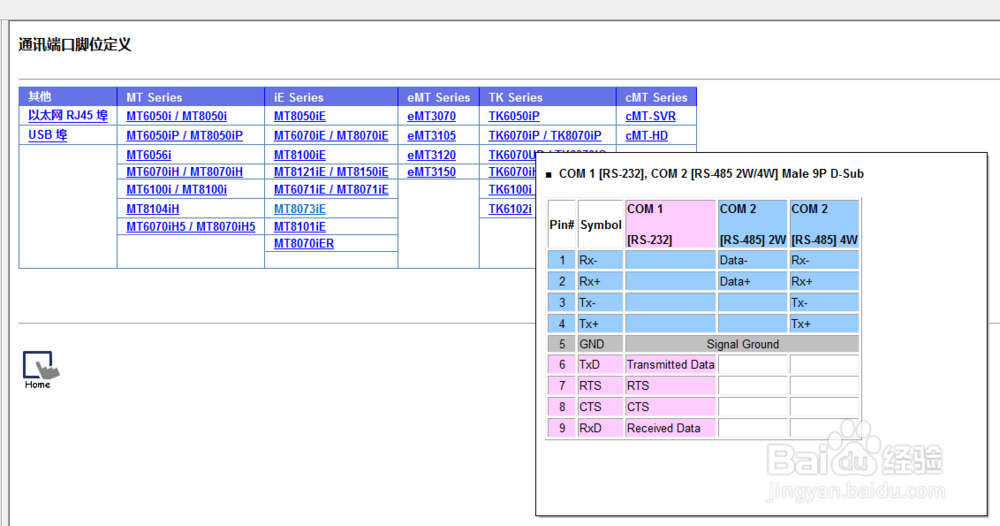This screenshot has width=1000, height=526.
Task: Open MT6050iP / MT8050iP link
Action: [184, 135]
